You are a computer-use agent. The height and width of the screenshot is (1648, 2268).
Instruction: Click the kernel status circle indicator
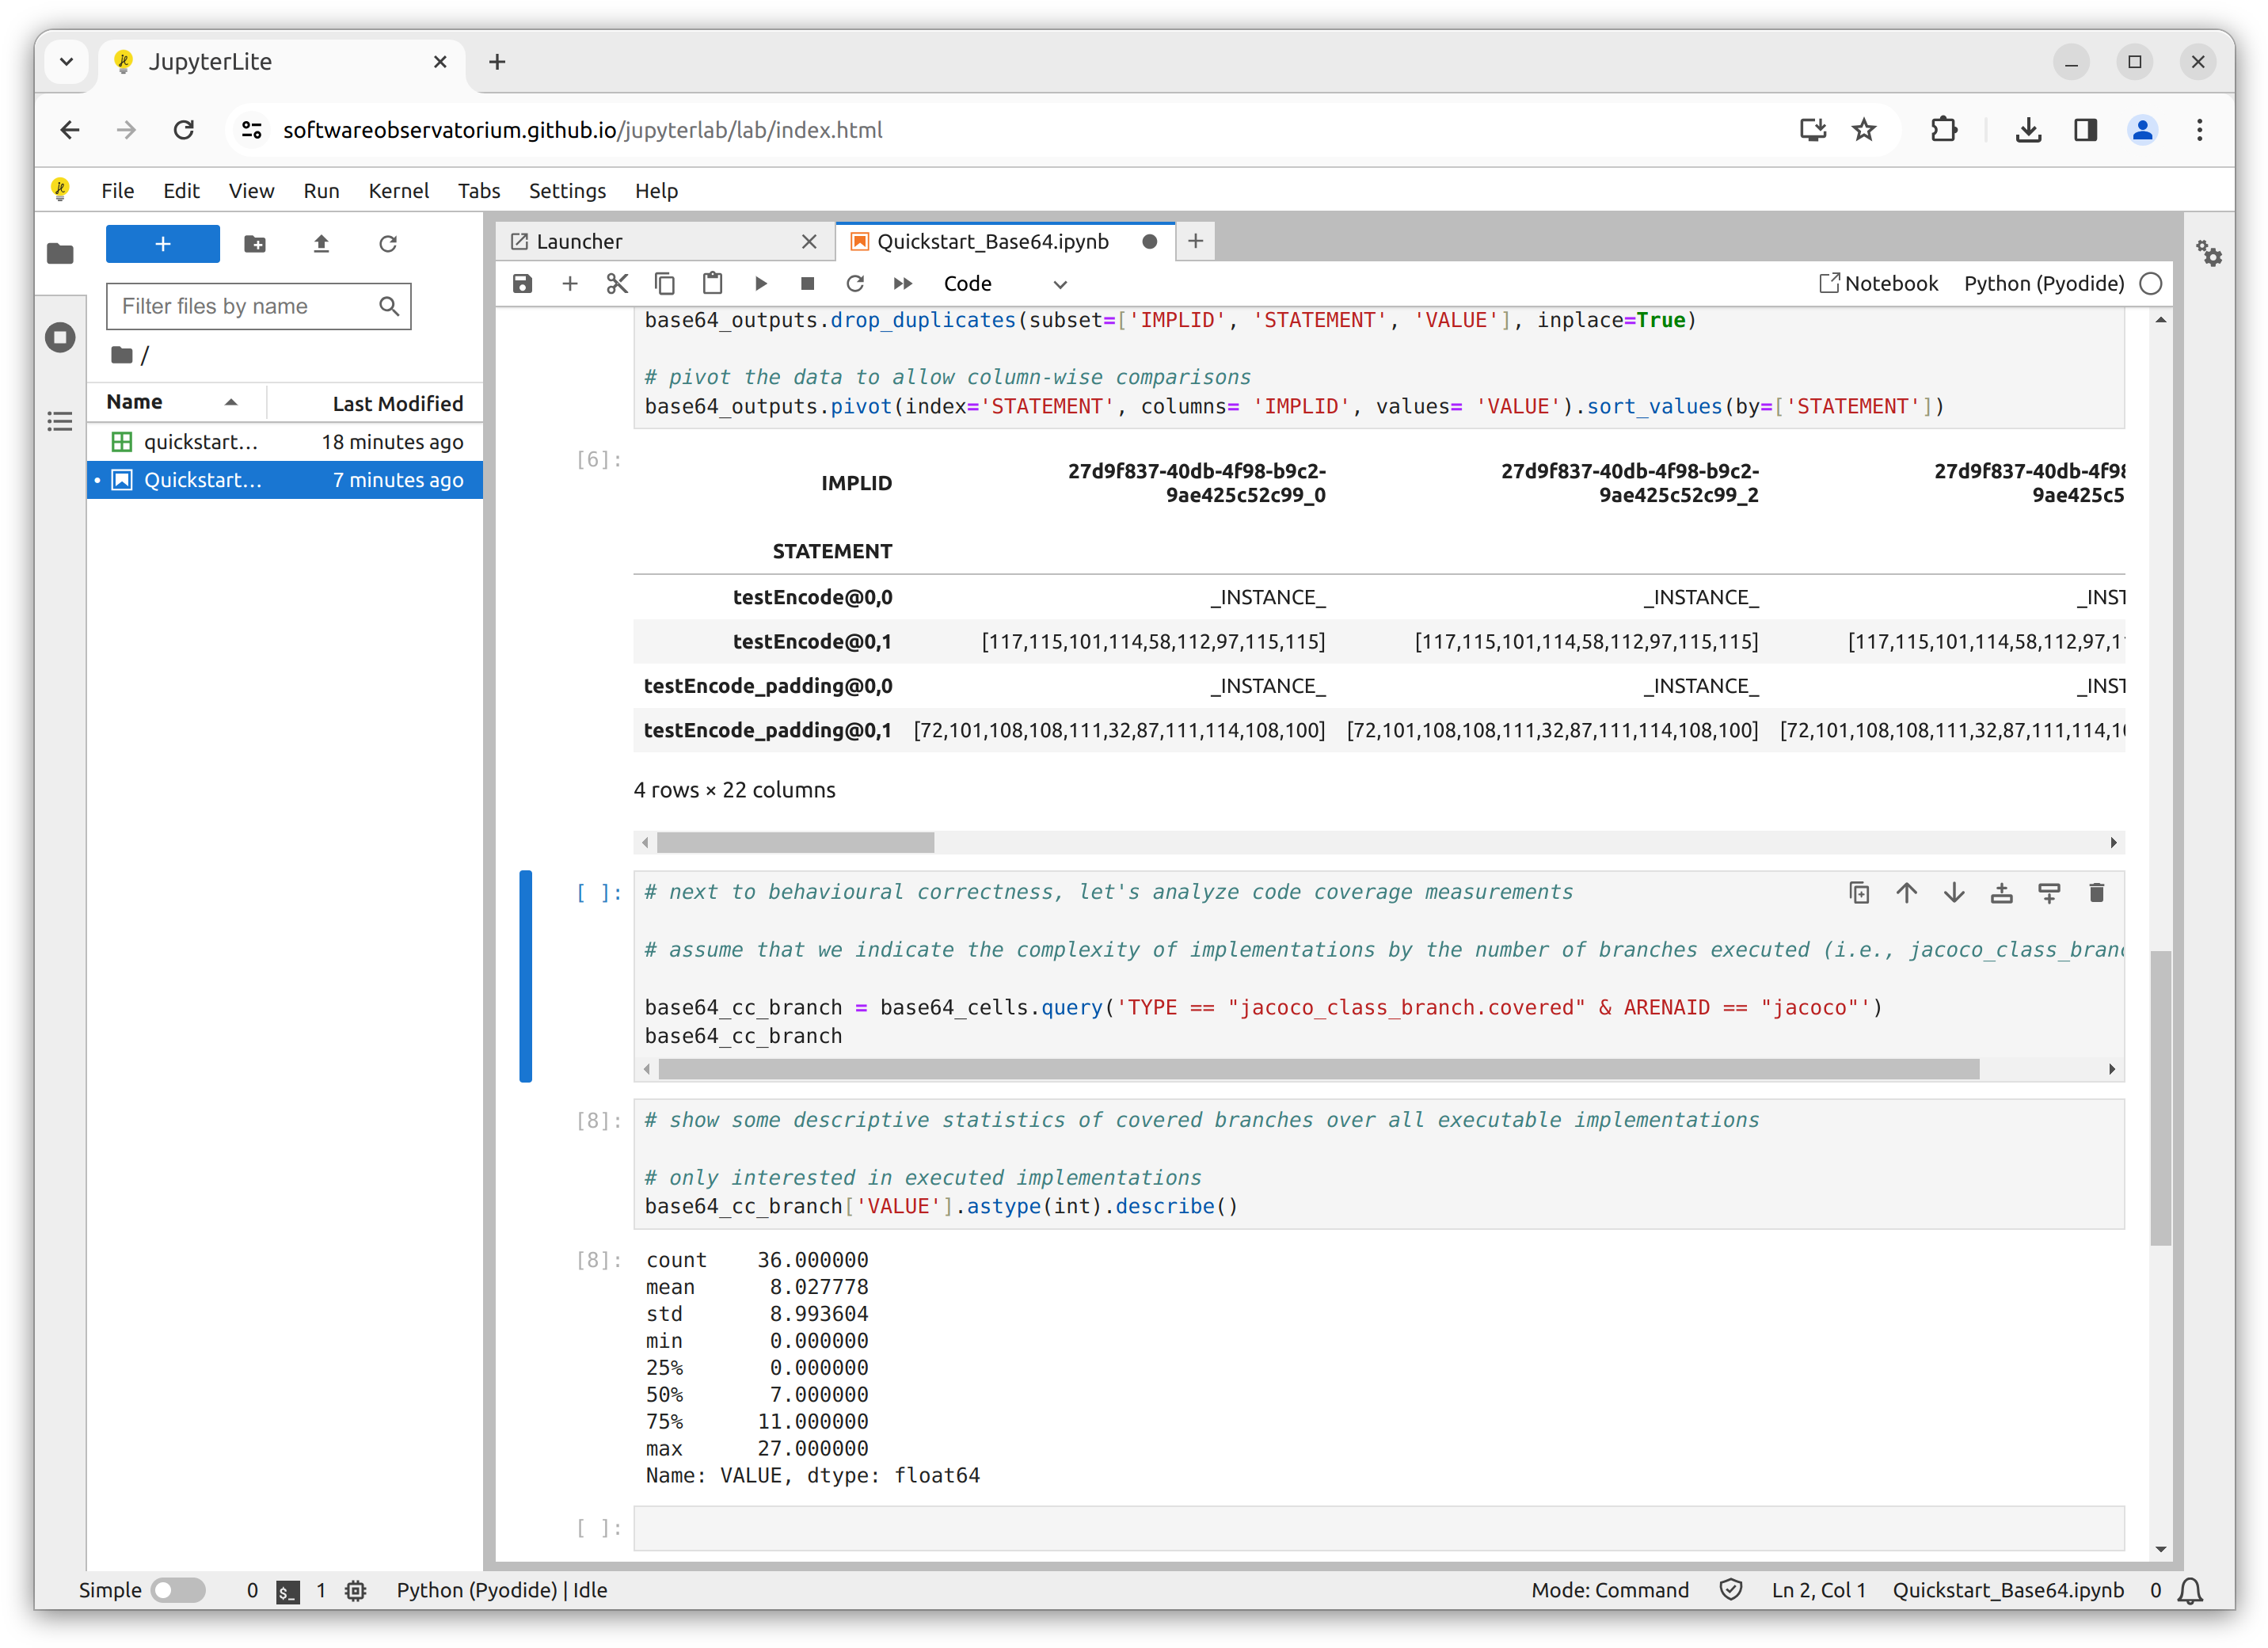[2151, 284]
